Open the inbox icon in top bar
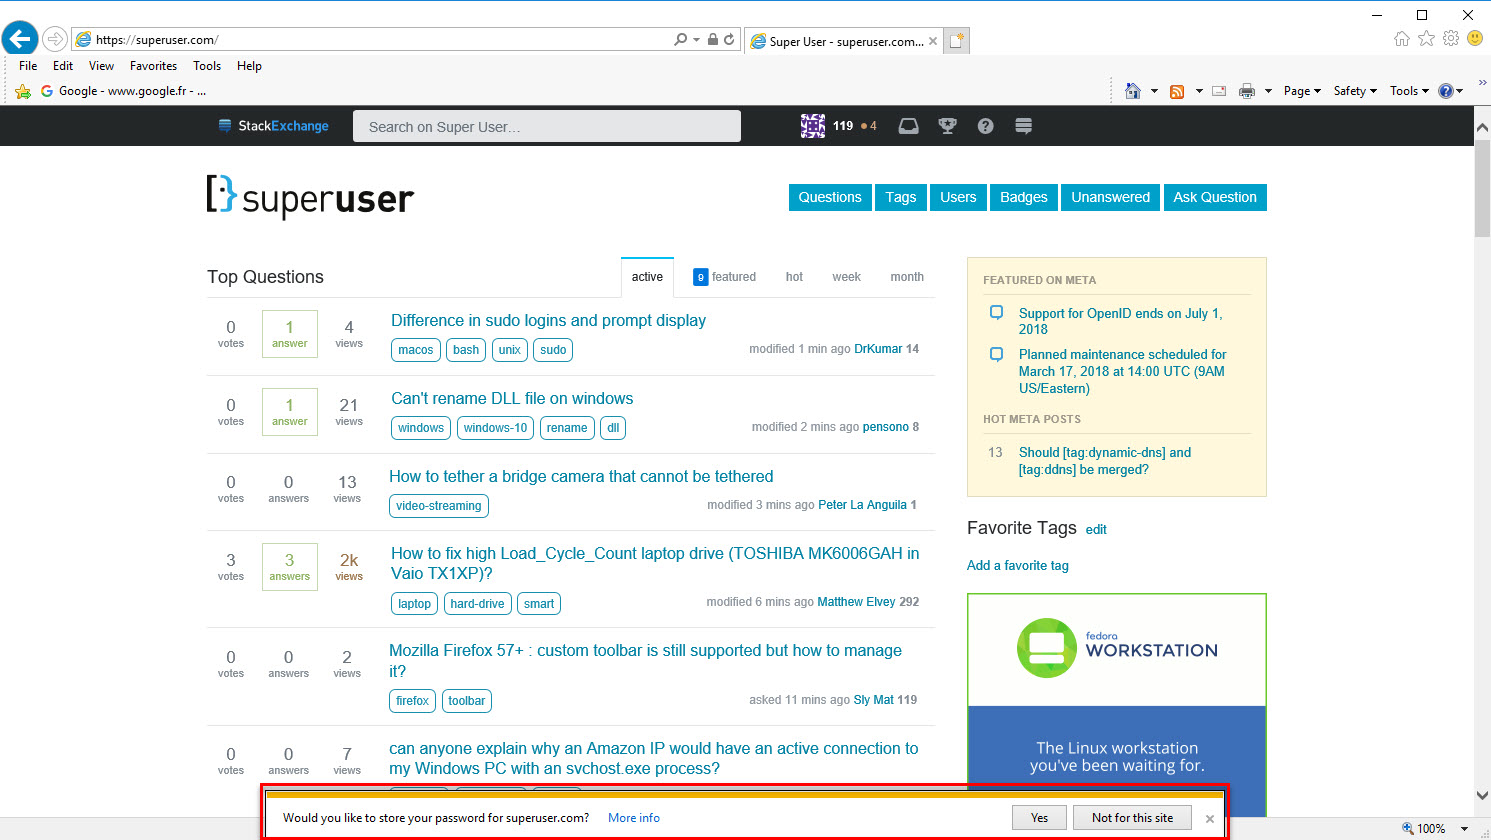This screenshot has width=1491, height=840. coord(908,126)
